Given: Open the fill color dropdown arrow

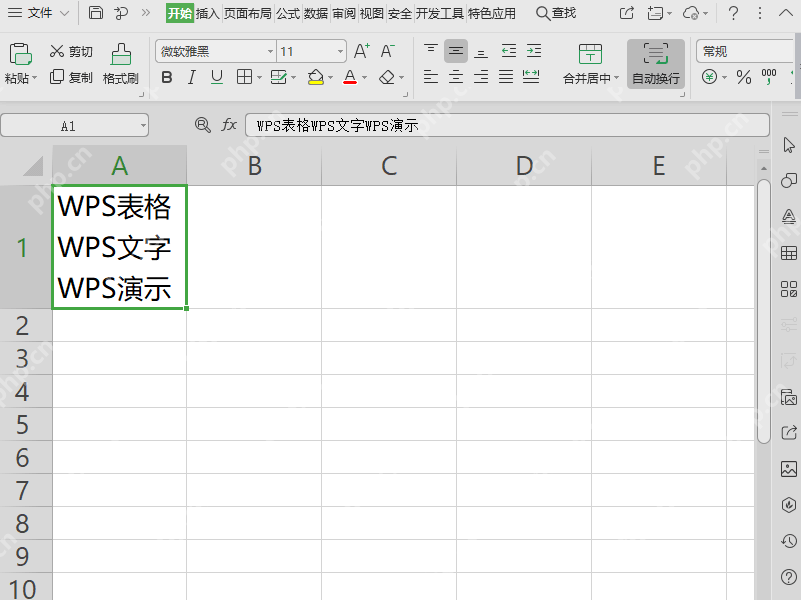Looking at the screenshot, I should pos(331,78).
